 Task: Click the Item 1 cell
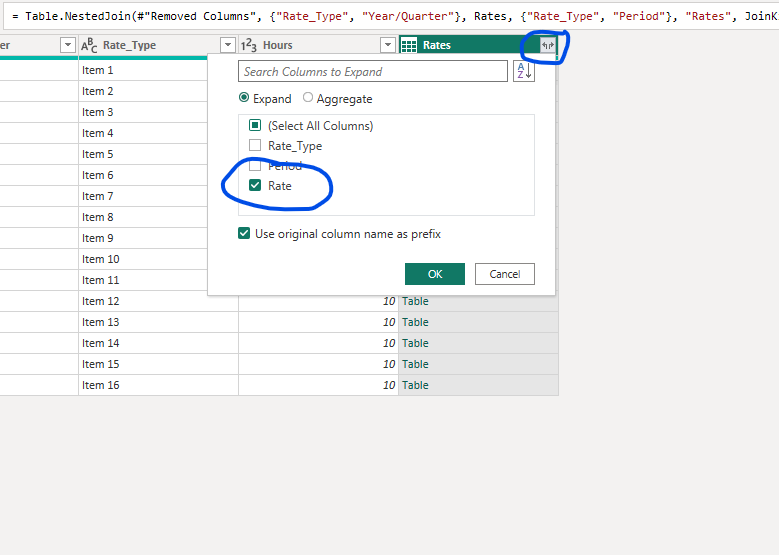tap(143, 70)
